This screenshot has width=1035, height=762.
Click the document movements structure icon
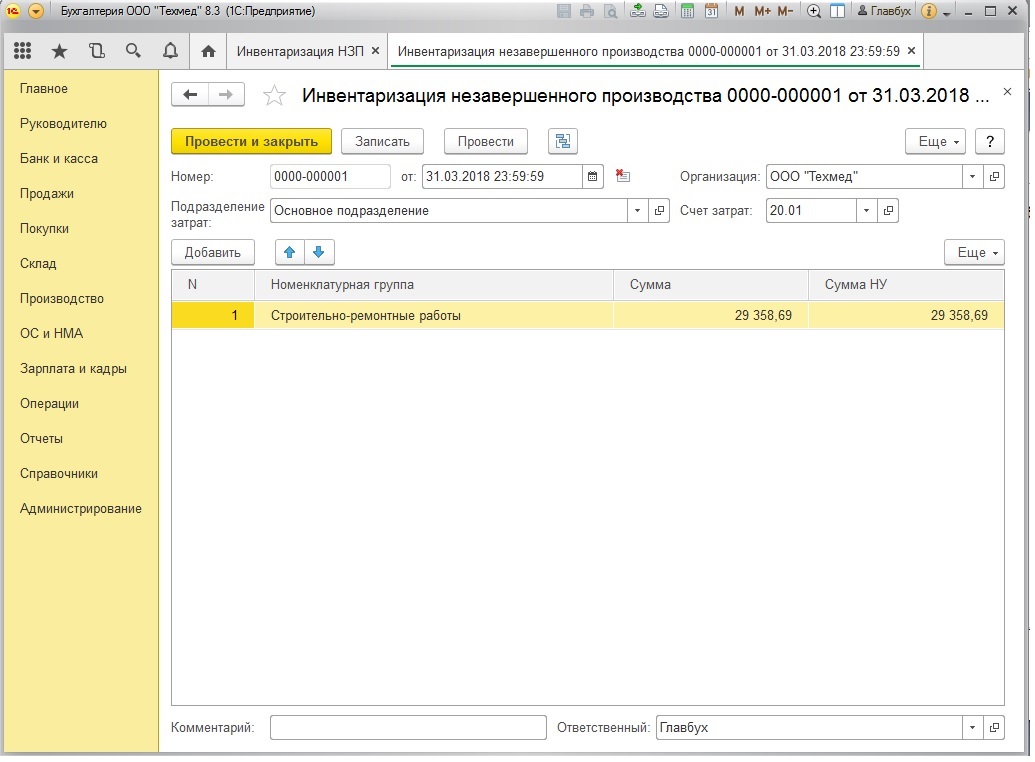click(x=563, y=142)
